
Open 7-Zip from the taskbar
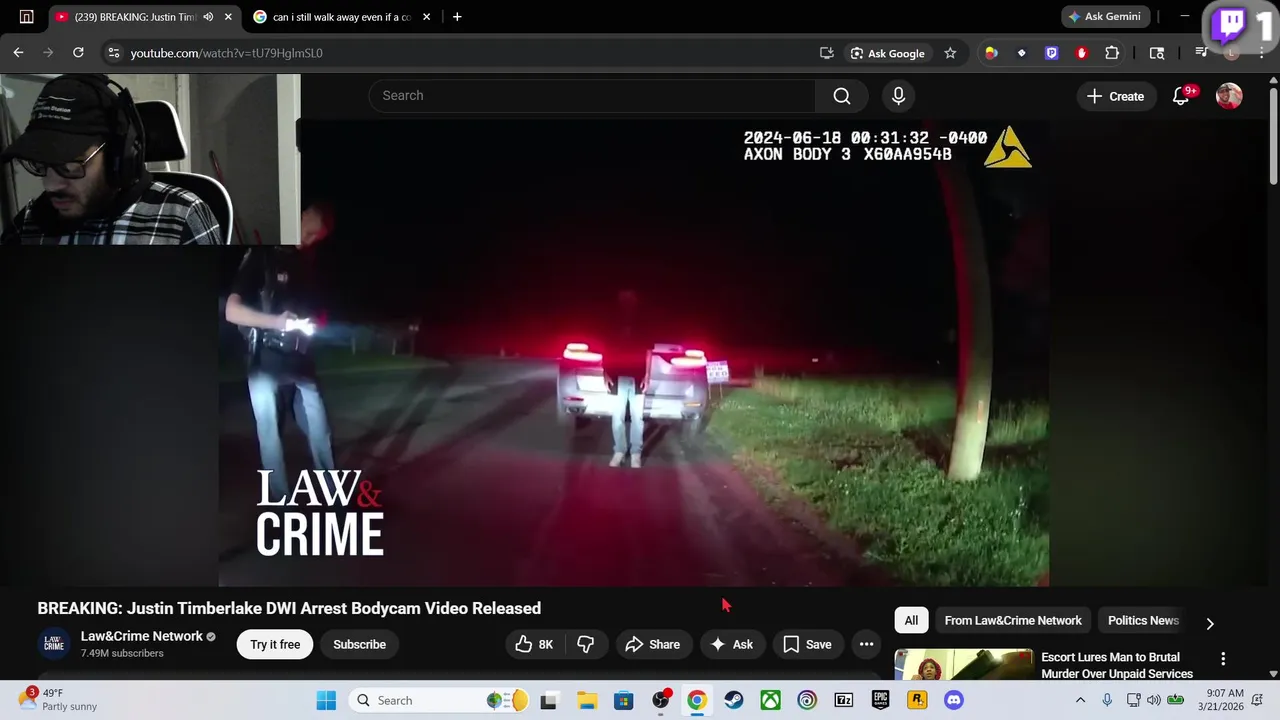(x=844, y=701)
